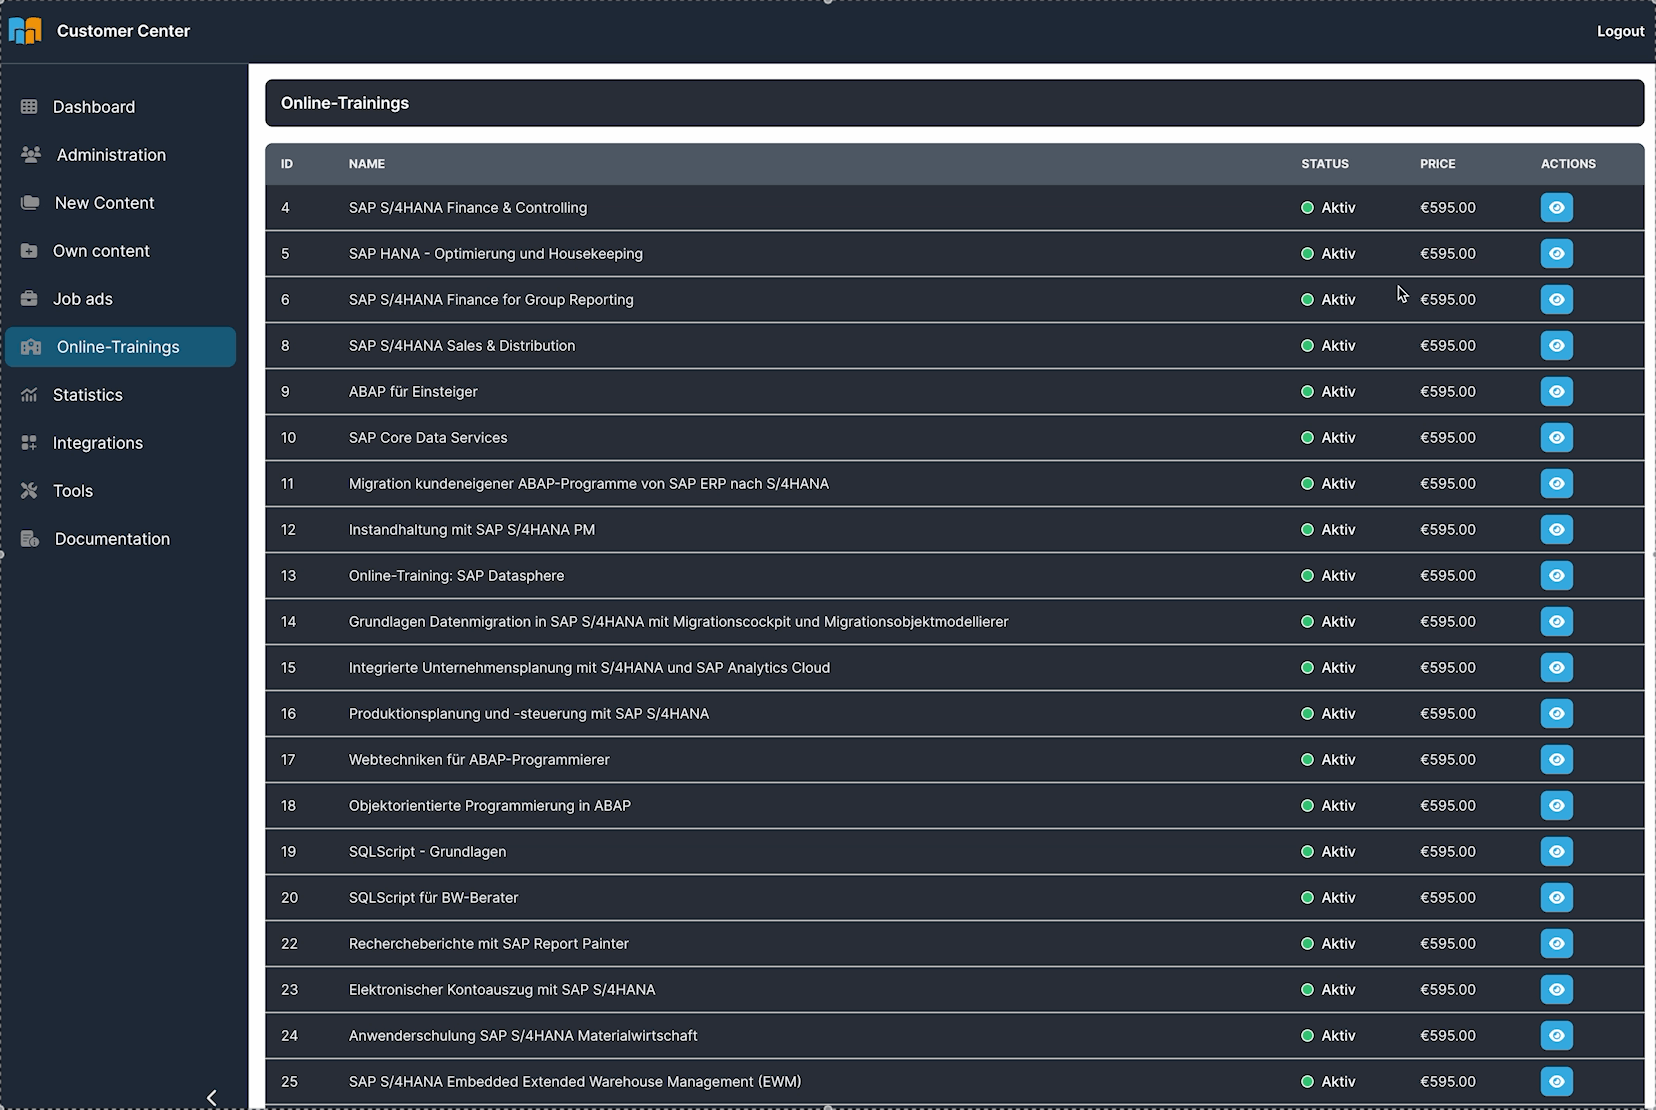Image resolution: width=1656 pixels, height=1110 pixels.
Task: Click eye button for ABAP für Einsteiger
Action: point(1556,392)
